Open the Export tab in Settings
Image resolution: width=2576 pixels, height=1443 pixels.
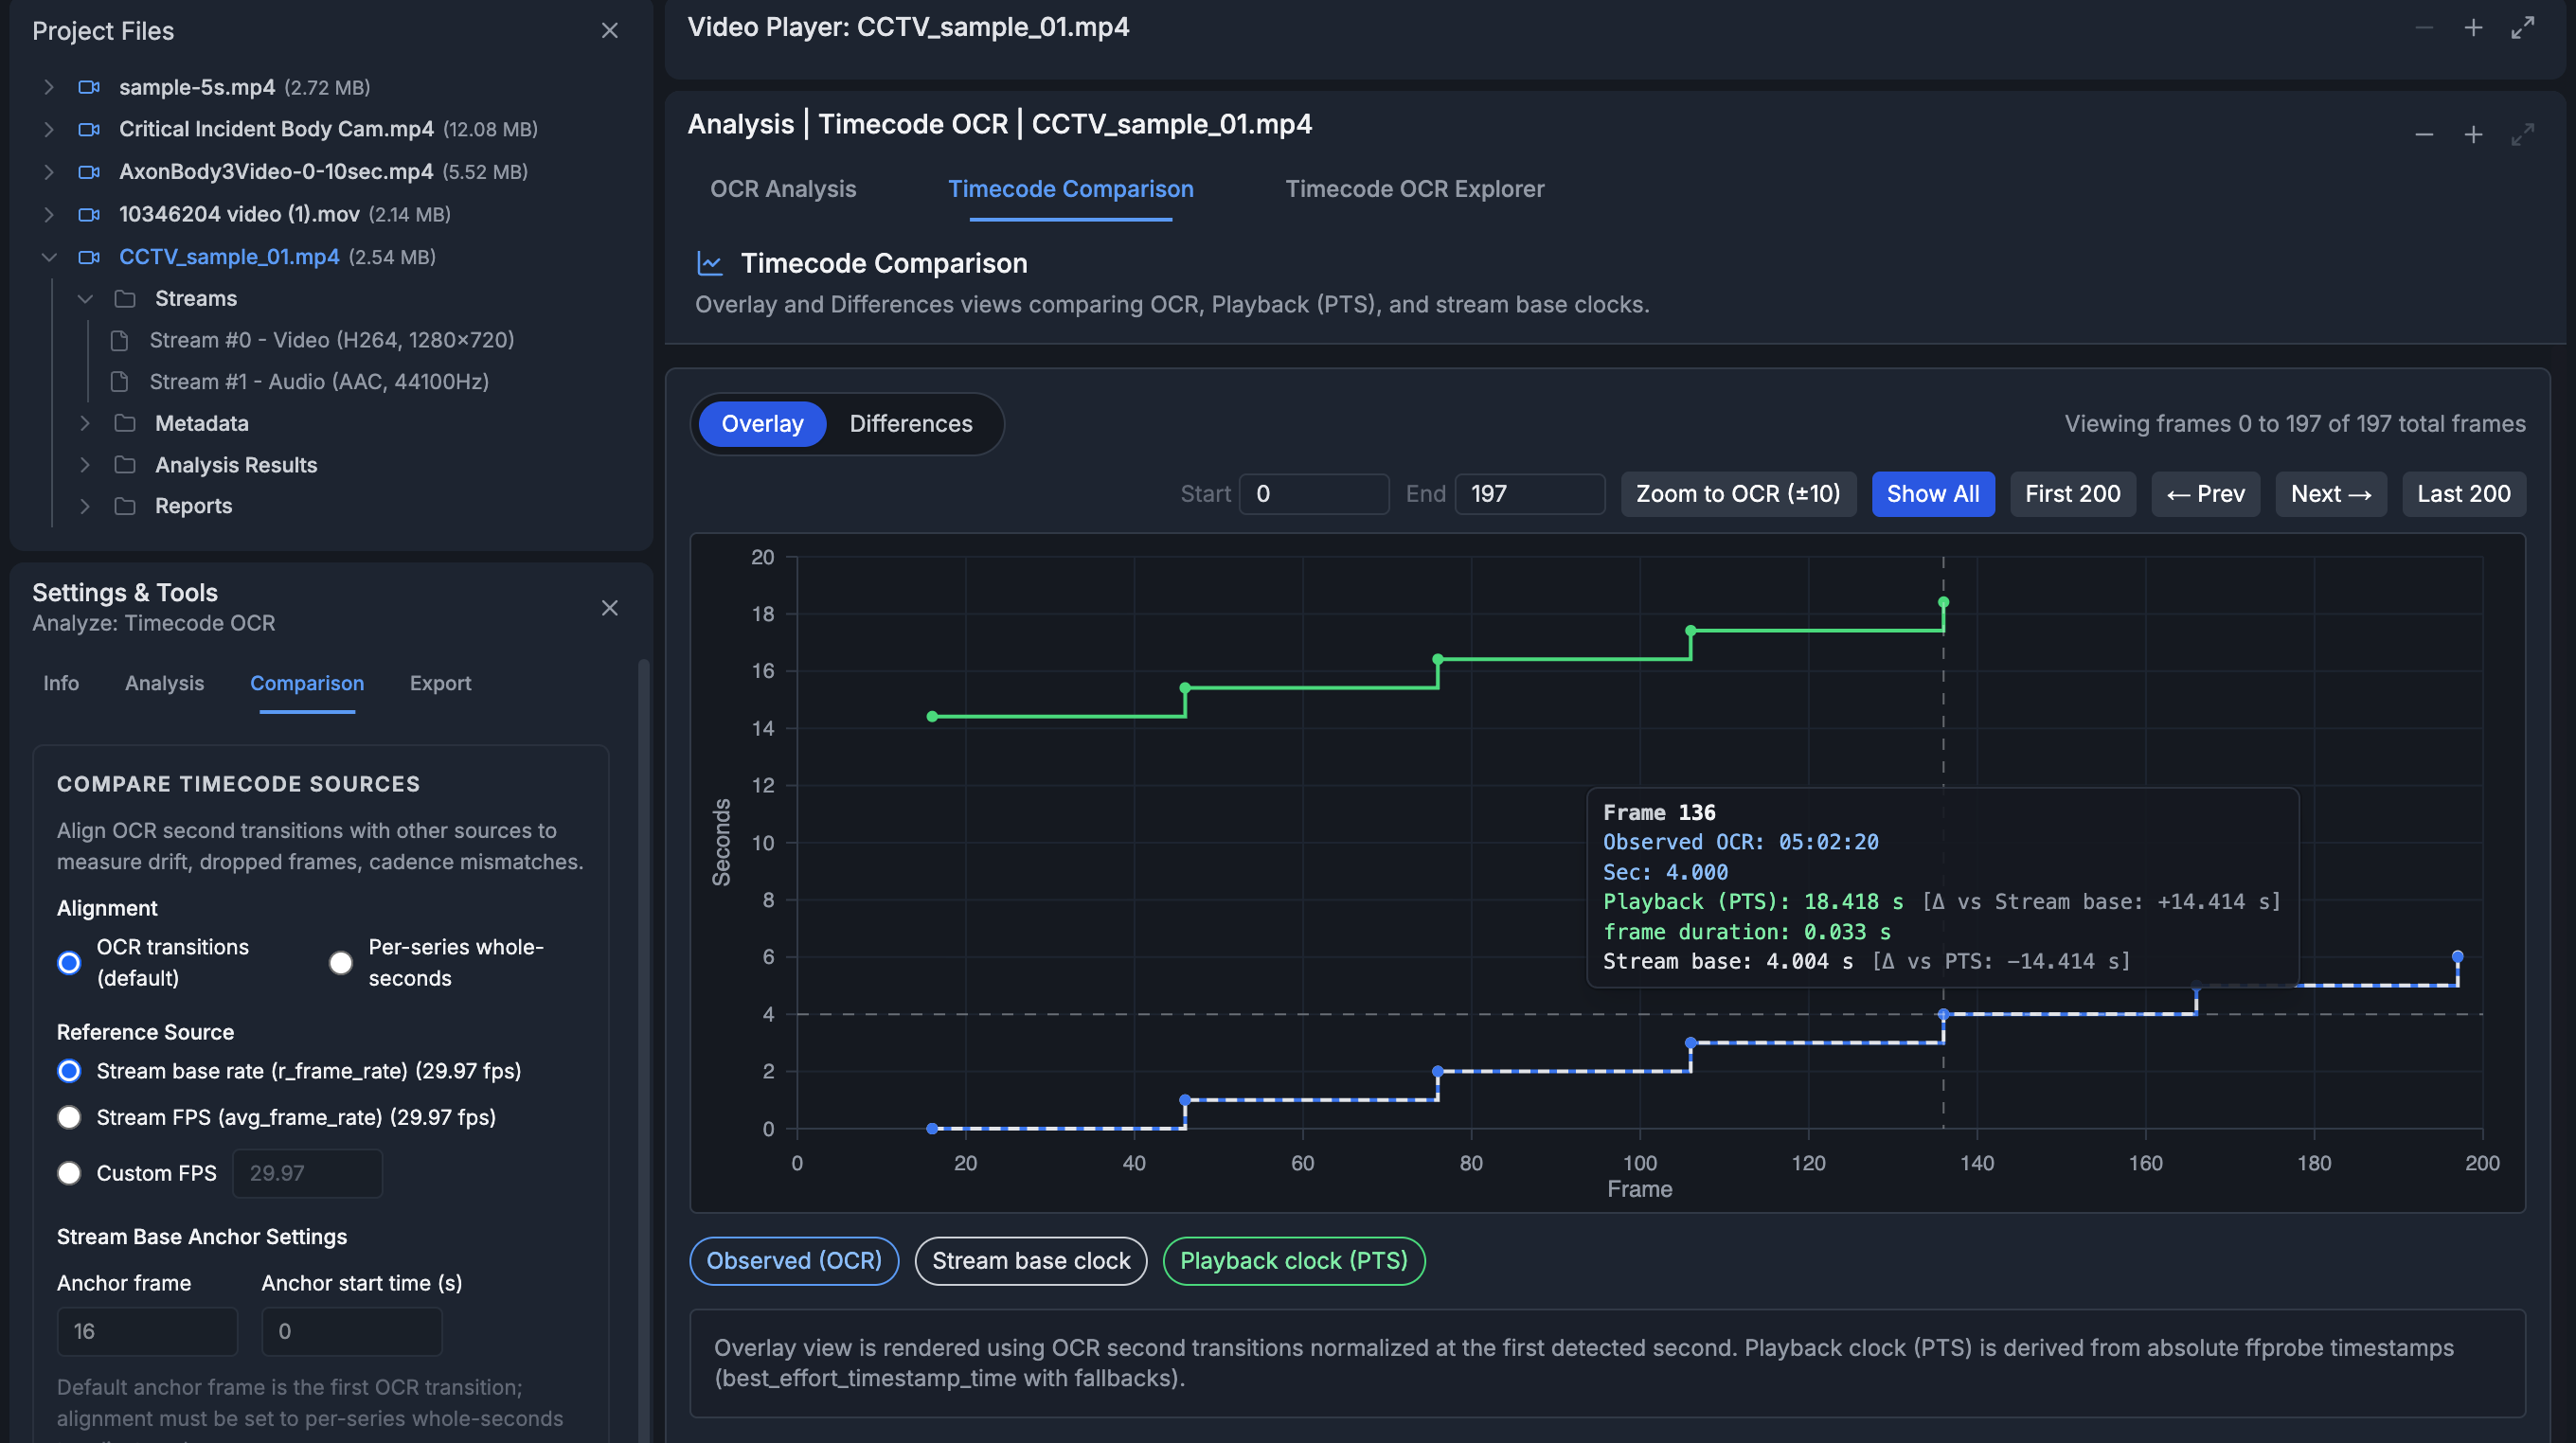click(440, 683)
